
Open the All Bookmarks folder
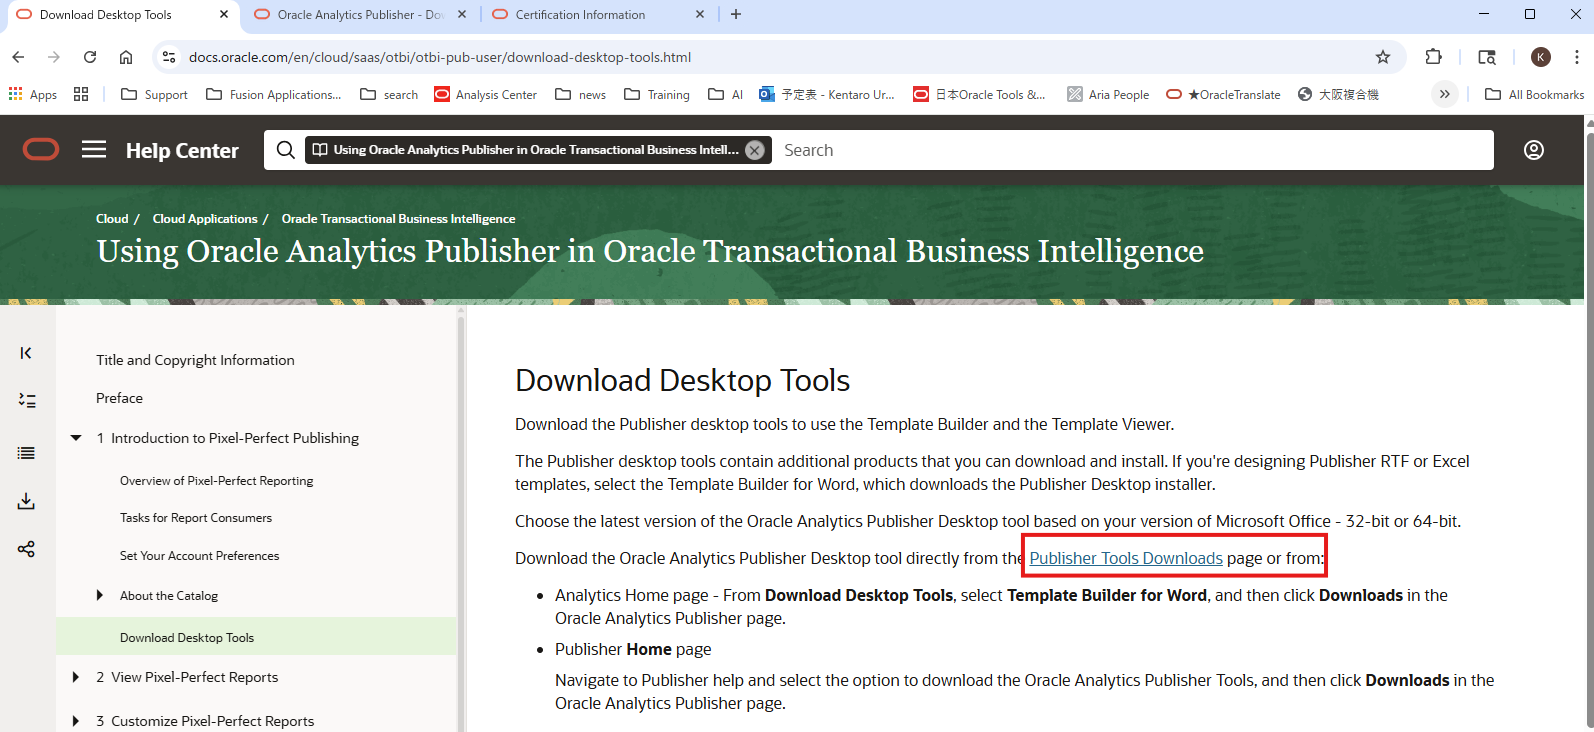pos(1534,94)
